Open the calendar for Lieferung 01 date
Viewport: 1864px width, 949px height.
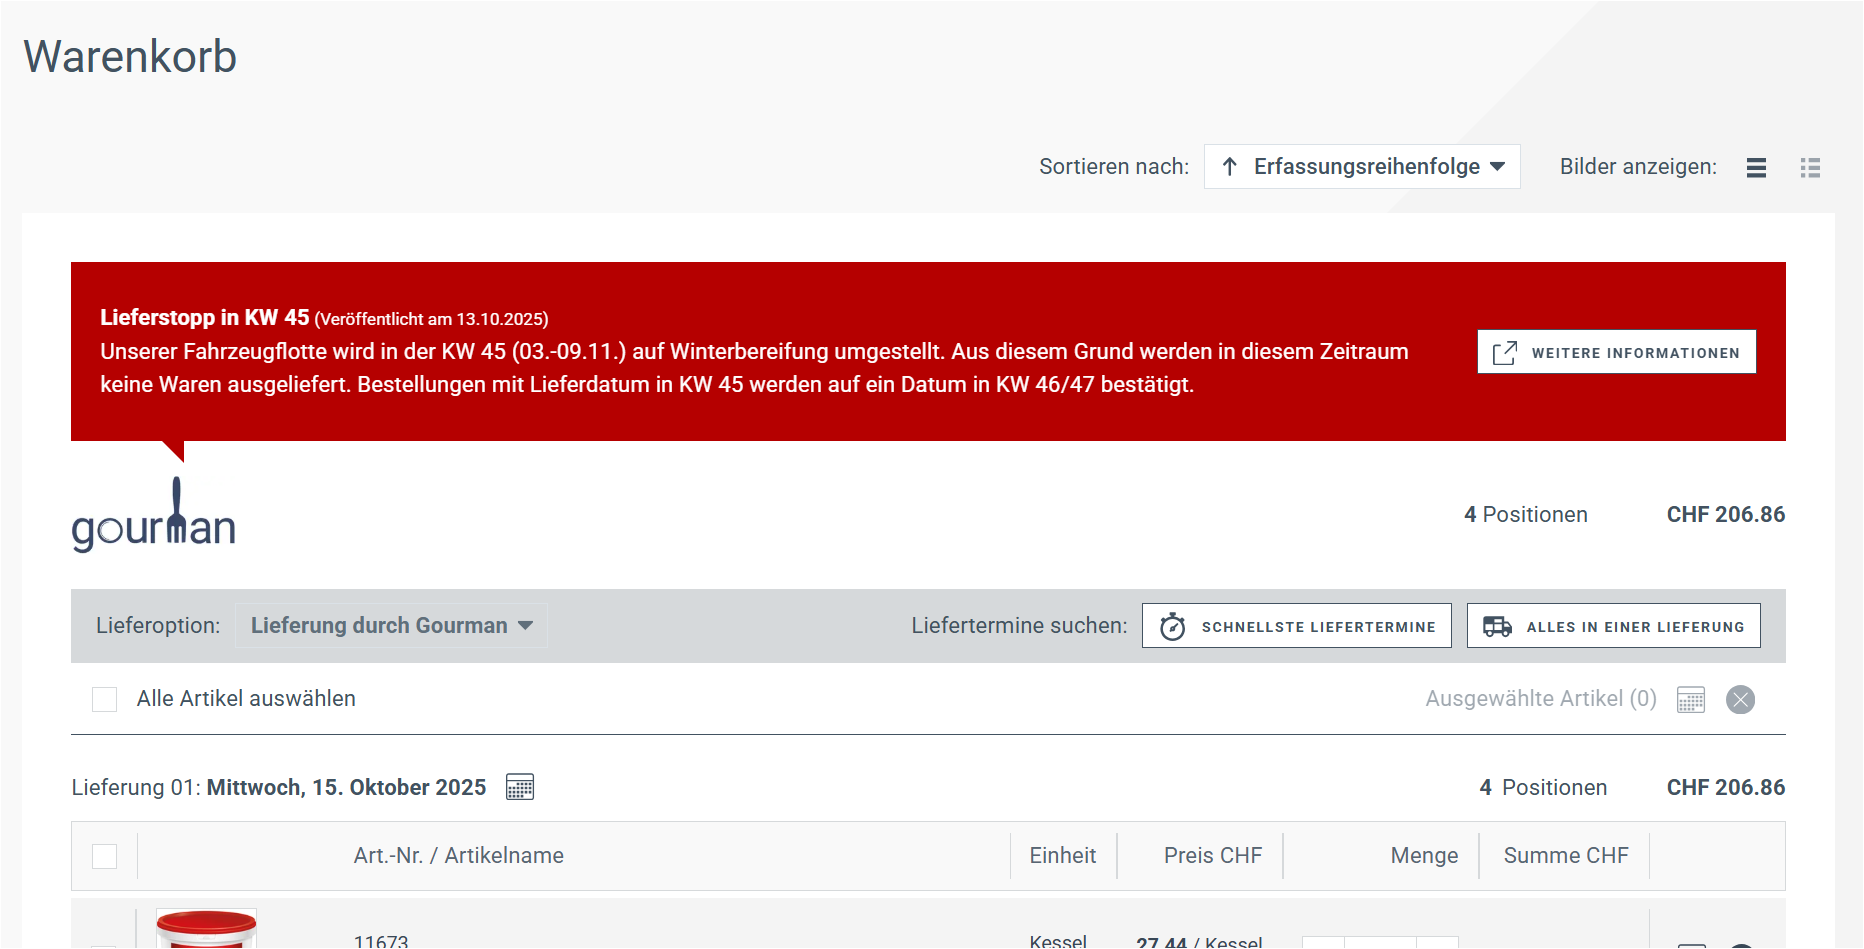pyautogui.click(x=520, y=787)
